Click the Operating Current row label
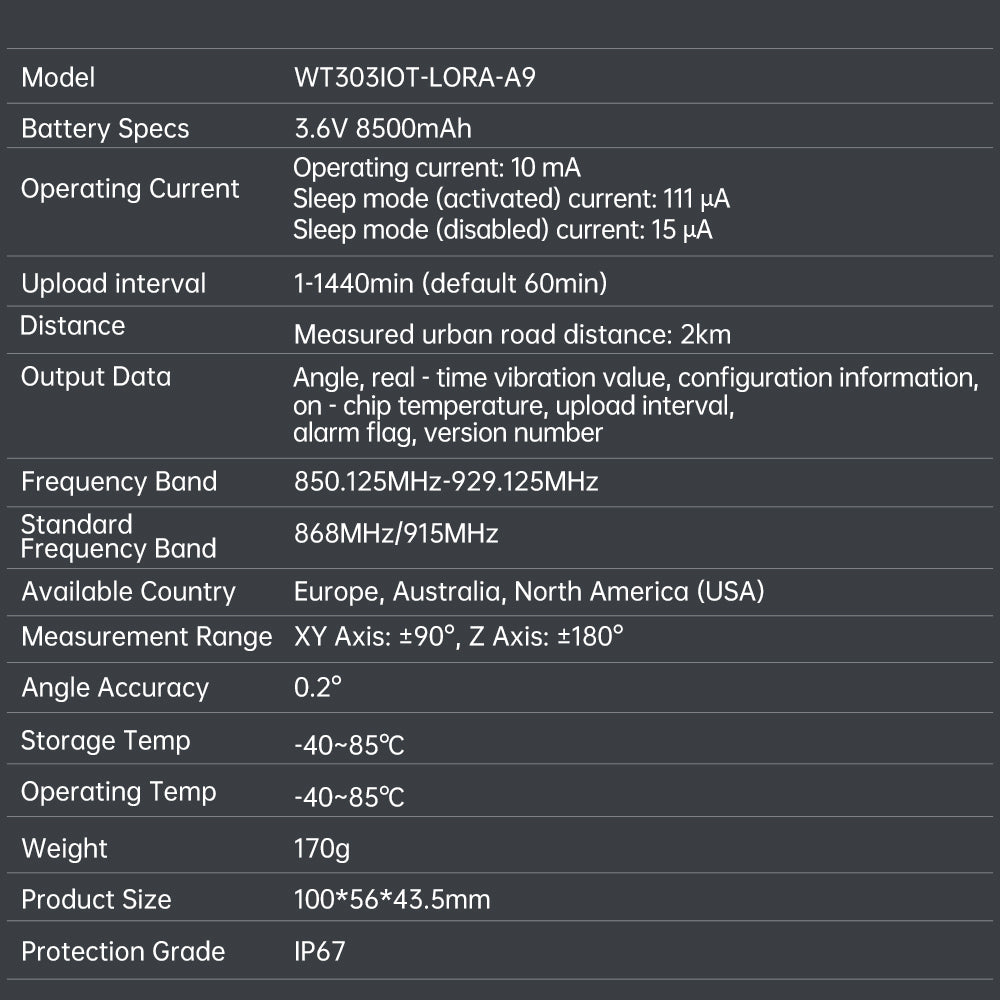This screenshot has width=1000, height=1000. [x=130, y=189]
